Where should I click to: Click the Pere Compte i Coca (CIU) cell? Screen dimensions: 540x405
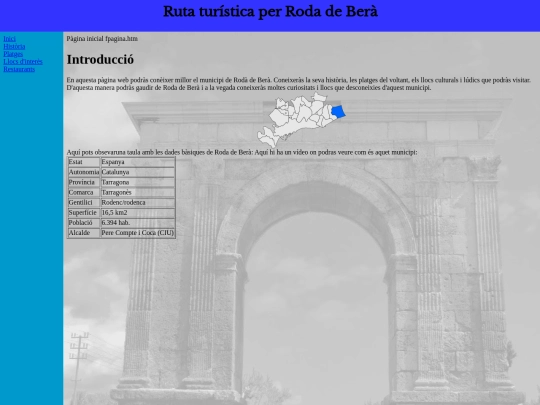[138, 233]
